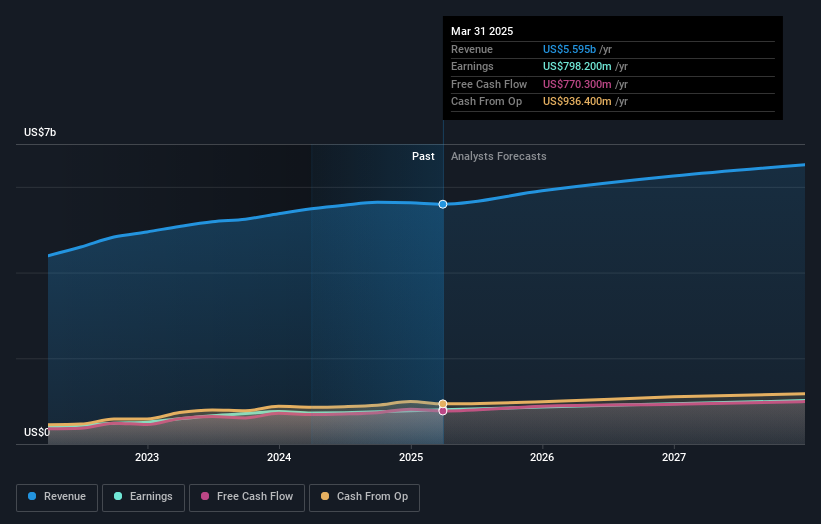Viewport: 821px width, 524px height.
Task: Click the US$798.200m earnings value
Action: click(x=577, y=66)
